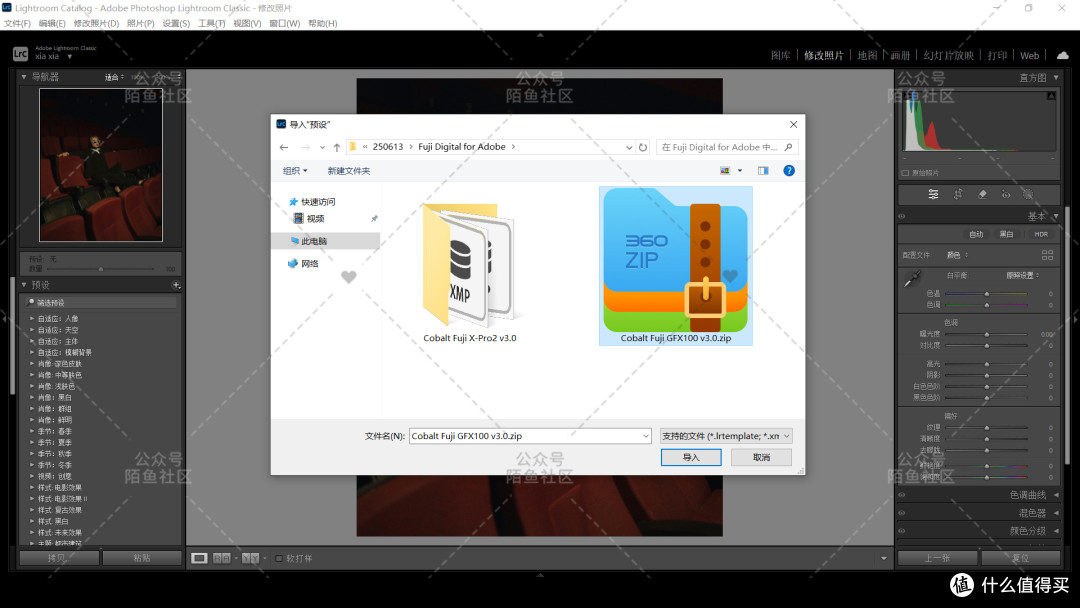The height and width of the screenshot is (608, 1080).
Task: Enable HDR editing button
Action: click(1041, 234)
